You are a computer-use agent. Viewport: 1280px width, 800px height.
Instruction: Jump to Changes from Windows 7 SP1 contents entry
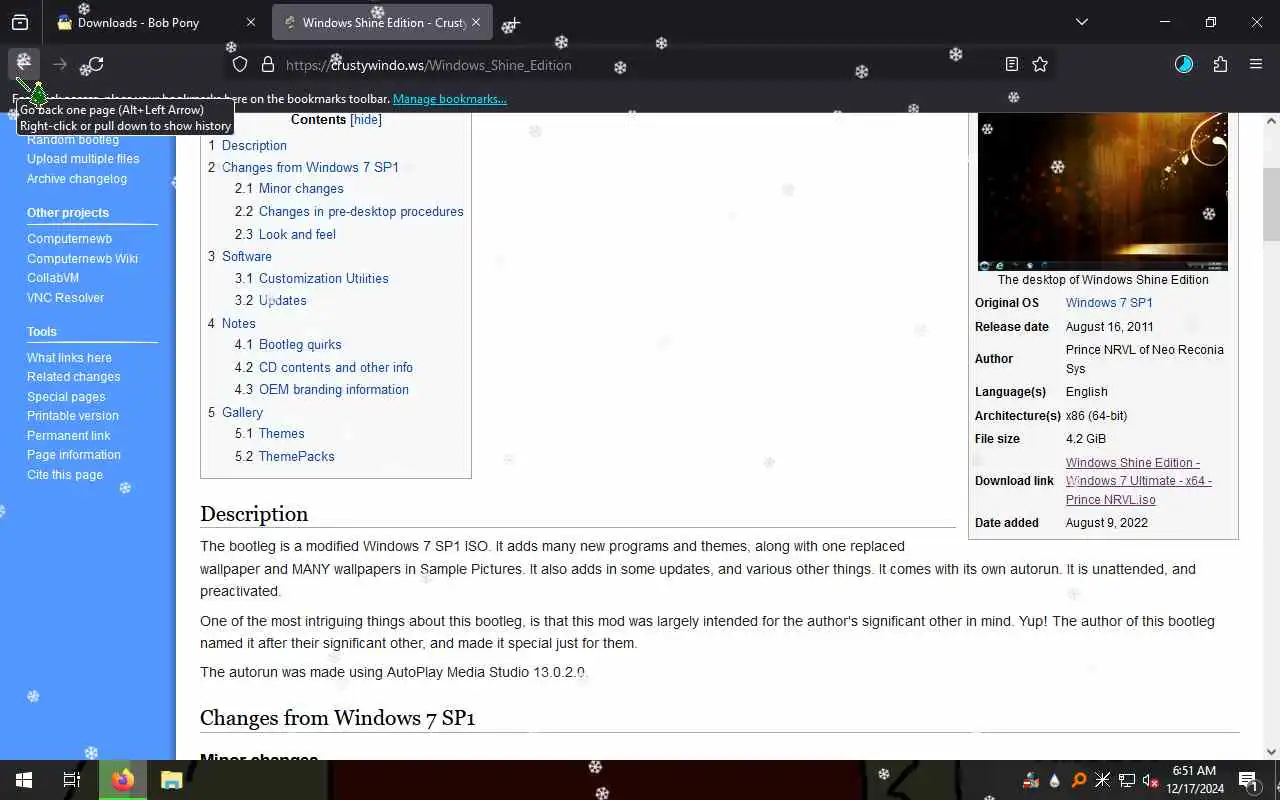(x=310, y=167)
